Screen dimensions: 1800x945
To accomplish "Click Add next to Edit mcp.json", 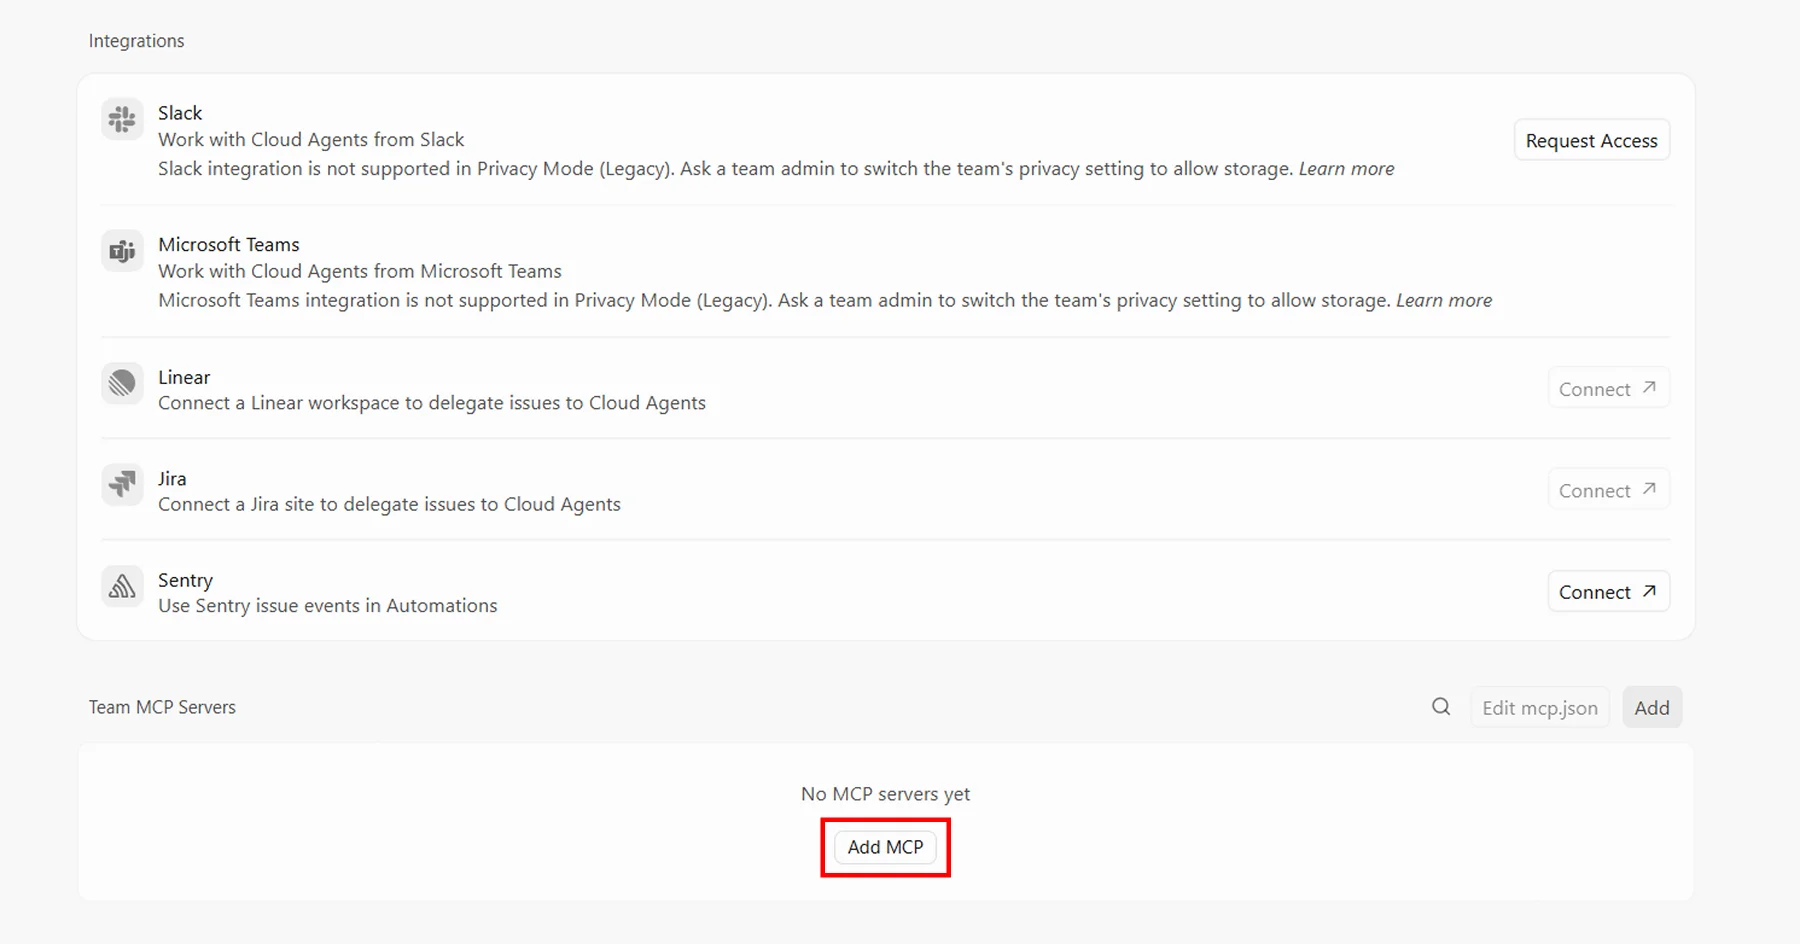I will click(x=1652, y=708).
